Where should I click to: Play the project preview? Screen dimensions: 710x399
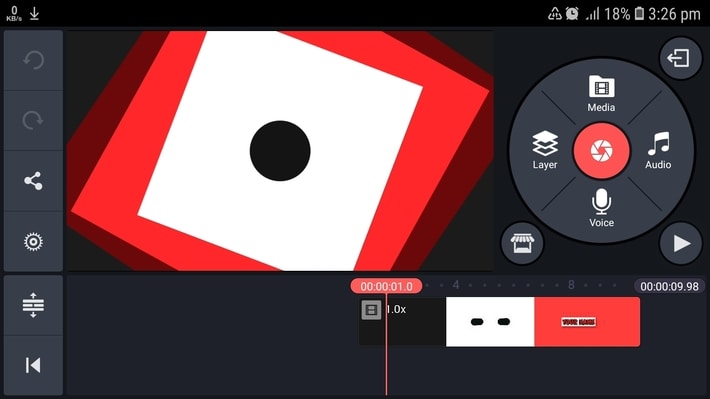coord(681,243)
